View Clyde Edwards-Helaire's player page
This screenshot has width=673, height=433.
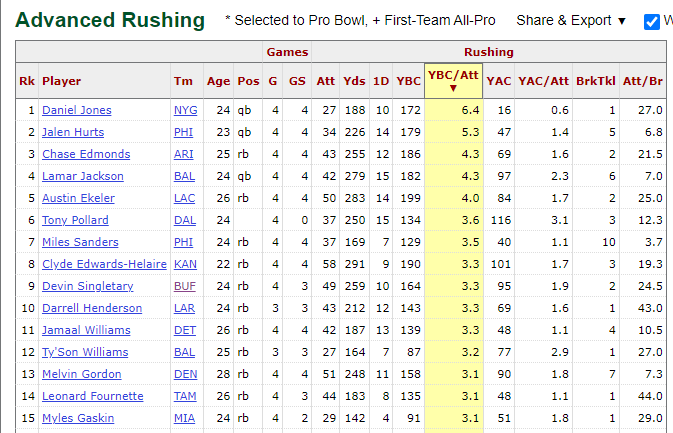104,264
